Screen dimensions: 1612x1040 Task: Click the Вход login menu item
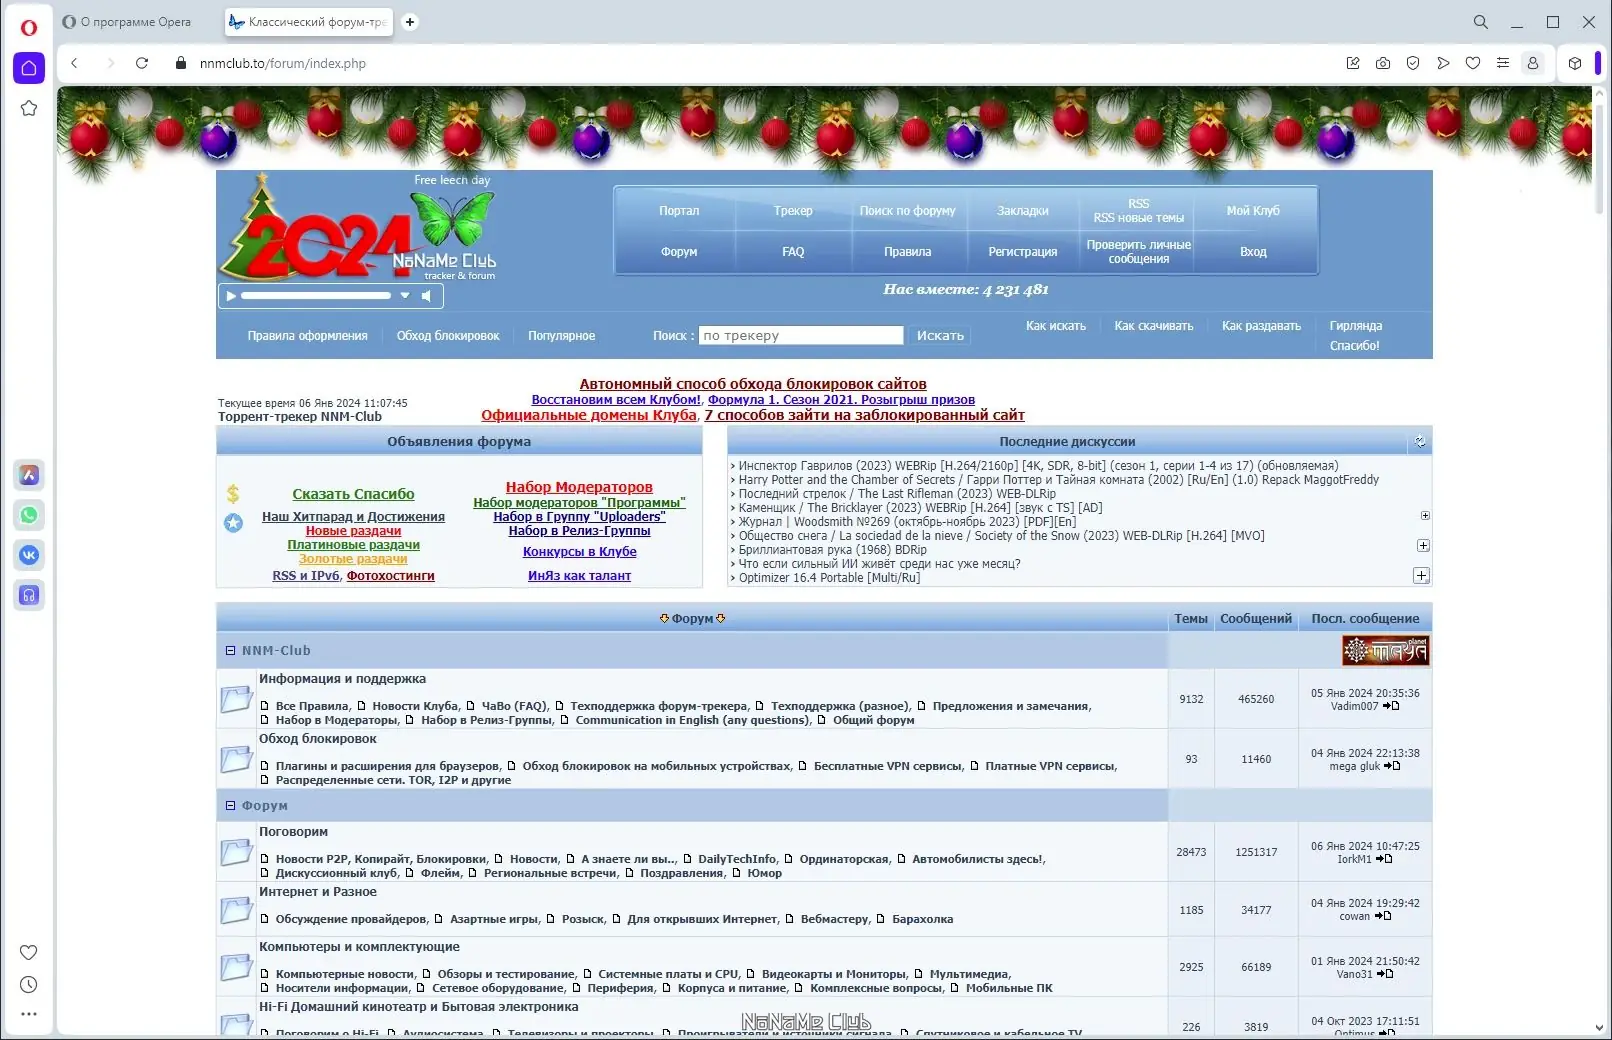coord(1253,252)
